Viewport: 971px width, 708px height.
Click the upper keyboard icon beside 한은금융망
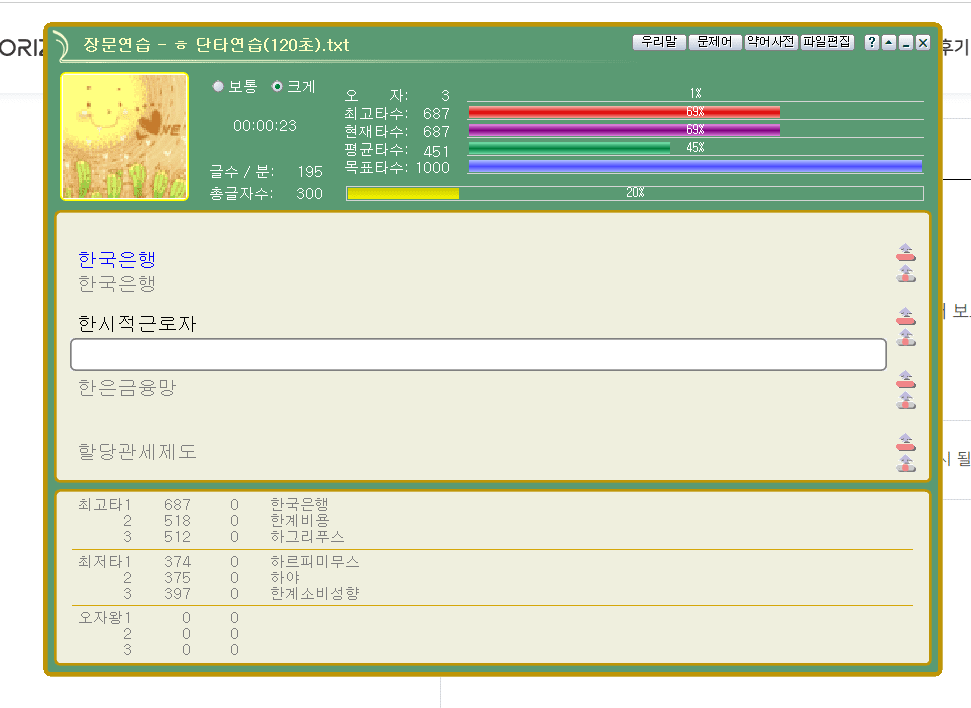(906, 379)
